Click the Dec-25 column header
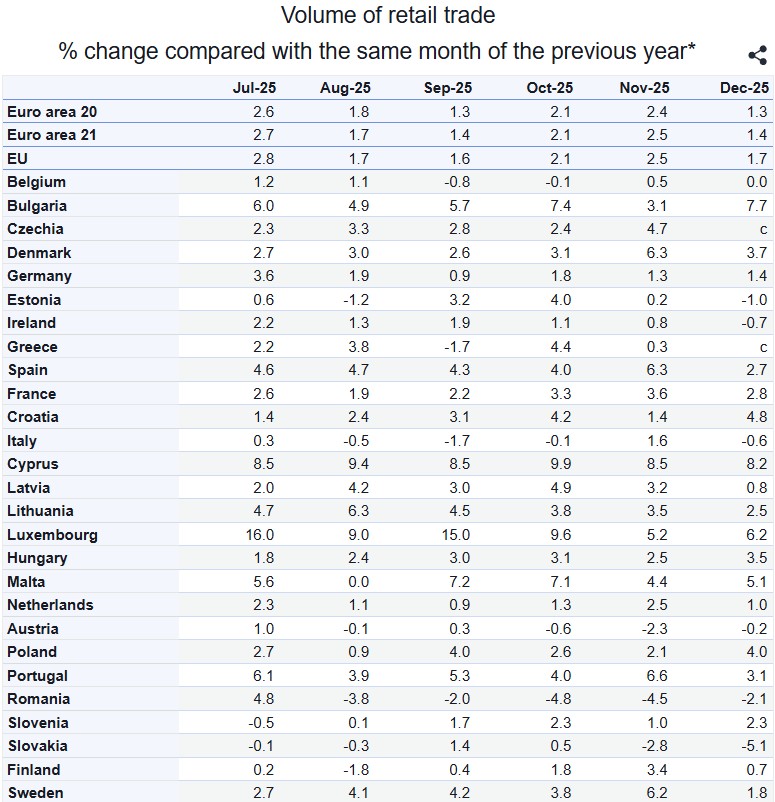The image size is (775, 802). click(743, 88)
